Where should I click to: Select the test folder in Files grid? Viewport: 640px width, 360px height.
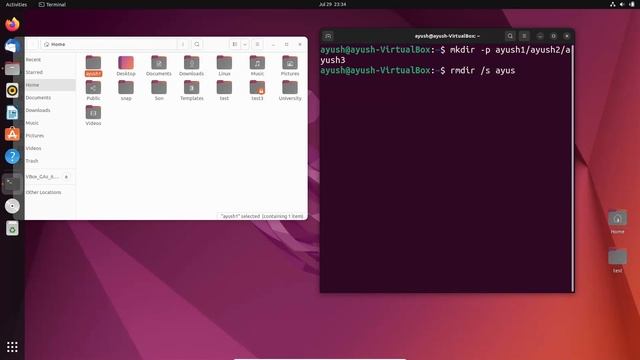pyautogui.click(x=224, y=91)
